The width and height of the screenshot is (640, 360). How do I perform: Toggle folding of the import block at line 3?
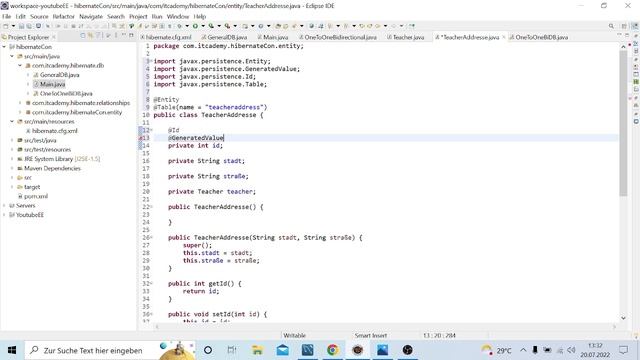151,61
